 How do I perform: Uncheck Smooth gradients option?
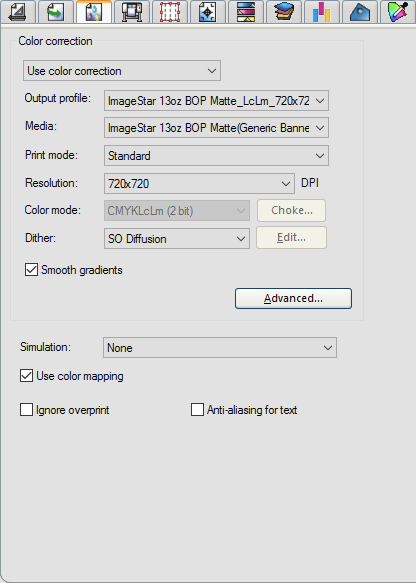pos(31,270)
